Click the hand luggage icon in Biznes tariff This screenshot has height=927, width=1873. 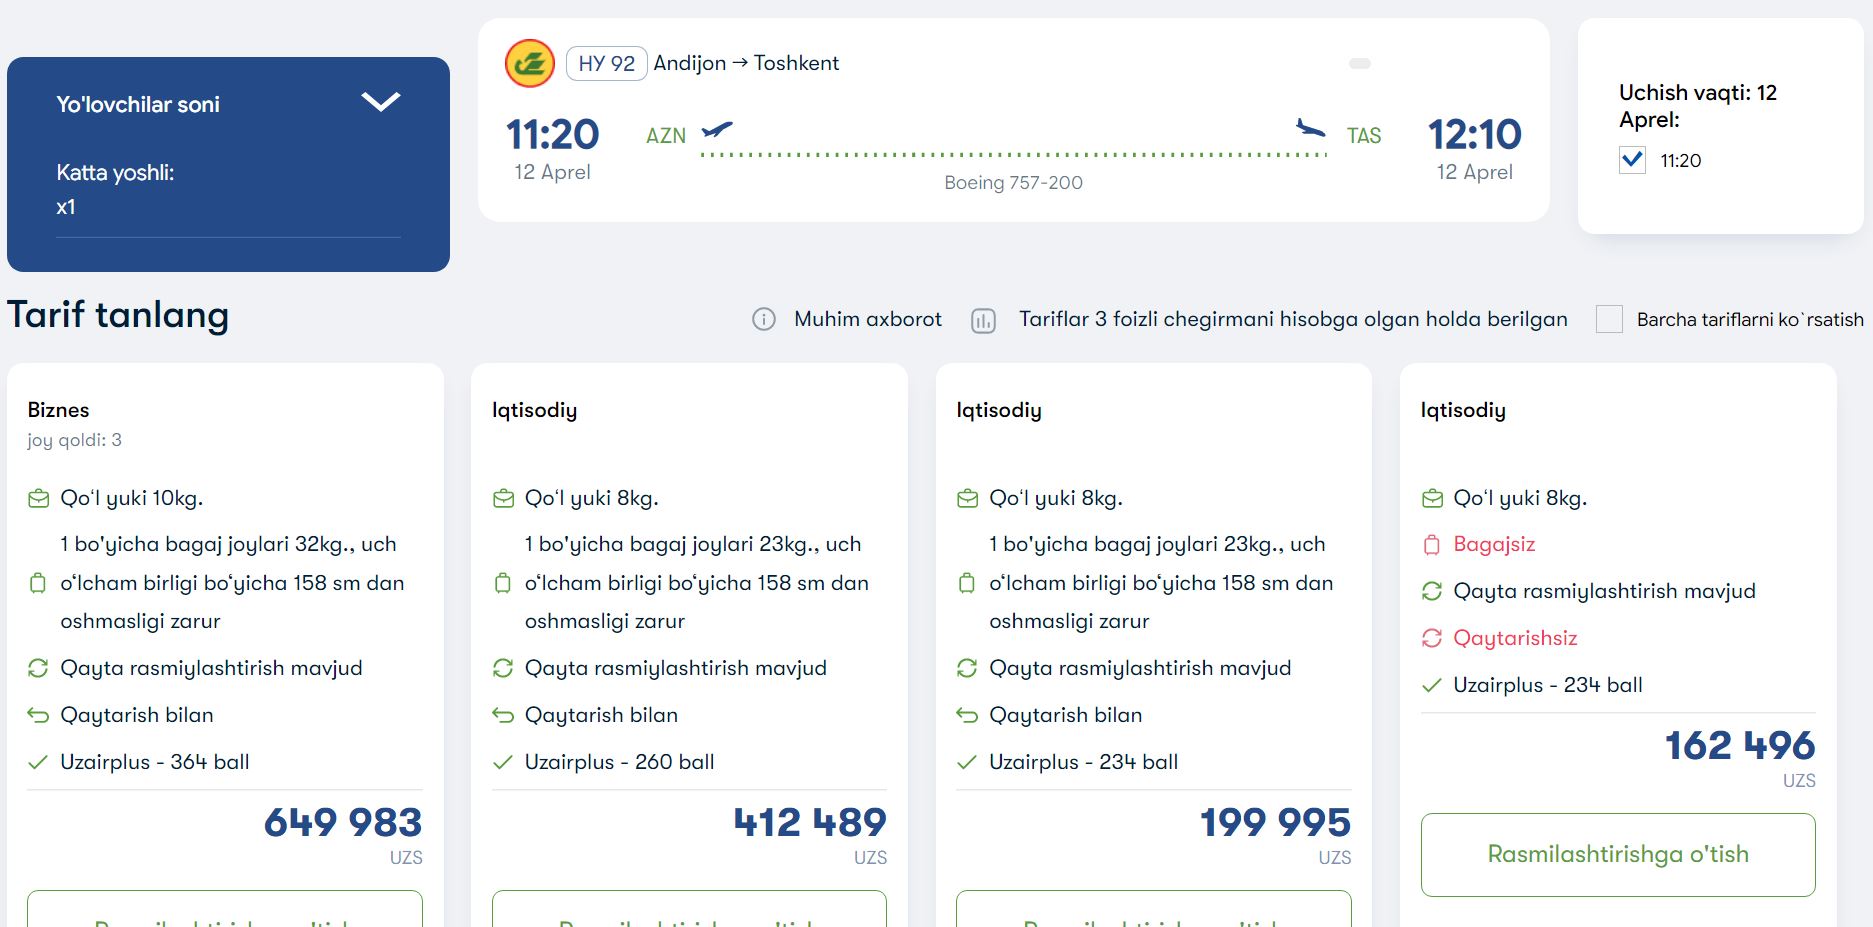tap(38, 498)
